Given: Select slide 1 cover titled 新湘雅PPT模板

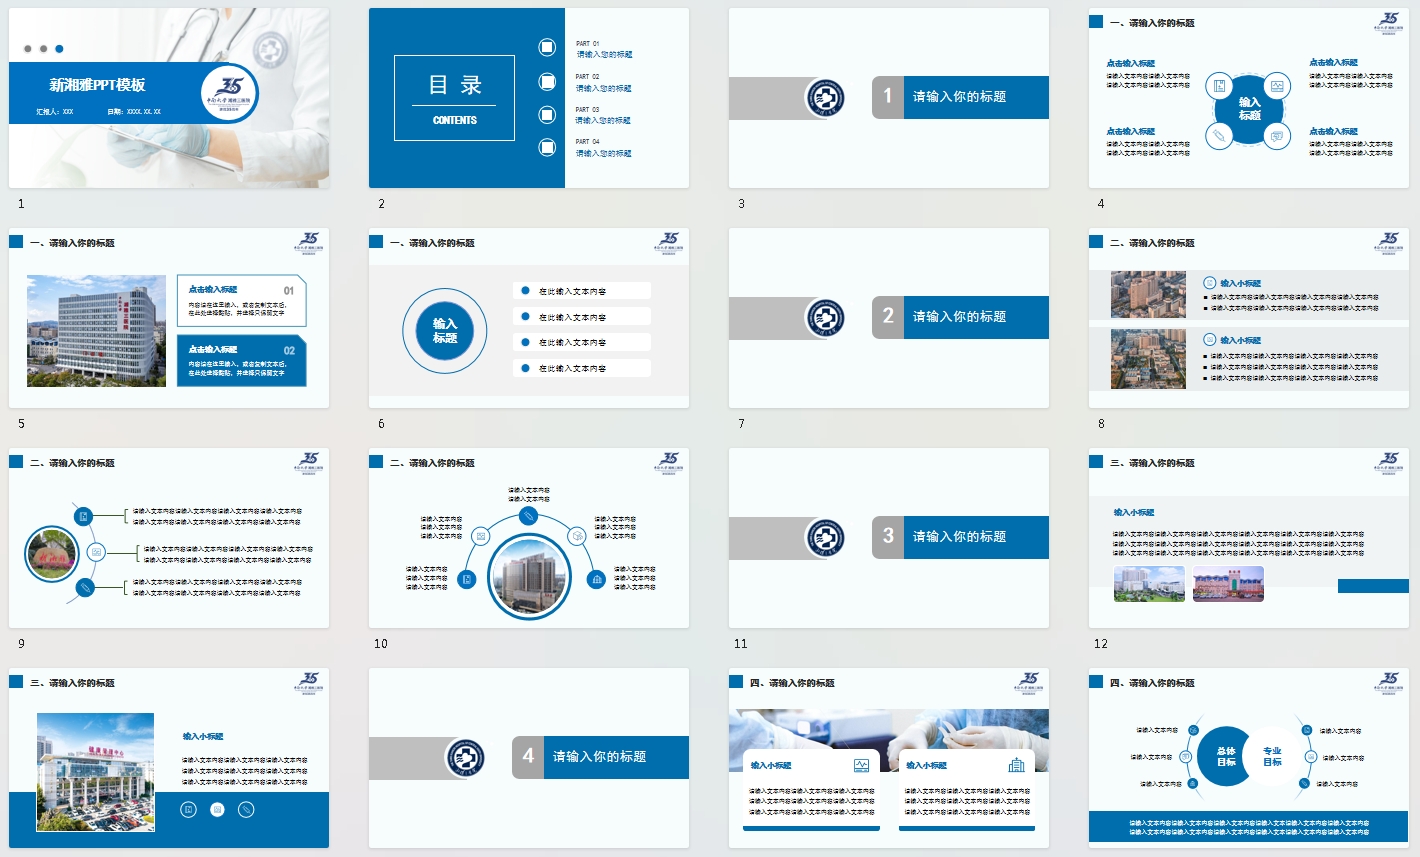Looking at the screenshot, I should coord(168,98).
